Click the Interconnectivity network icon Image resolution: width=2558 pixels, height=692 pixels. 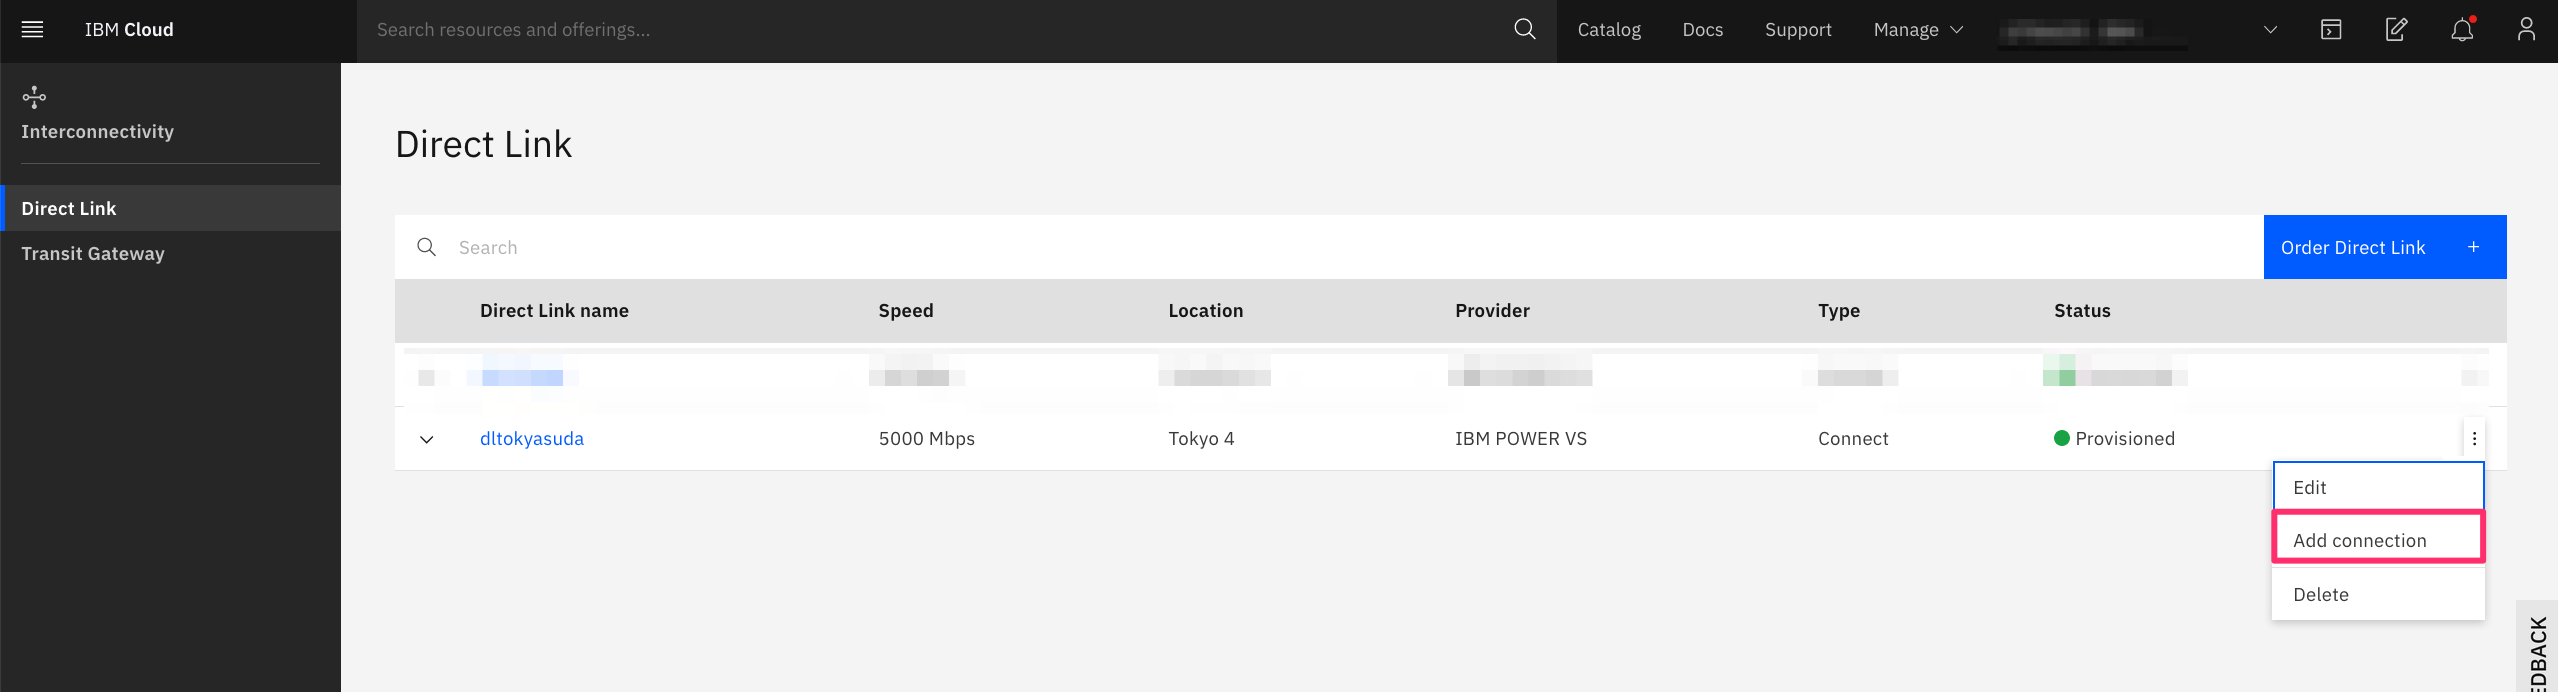tap(34, 97)
